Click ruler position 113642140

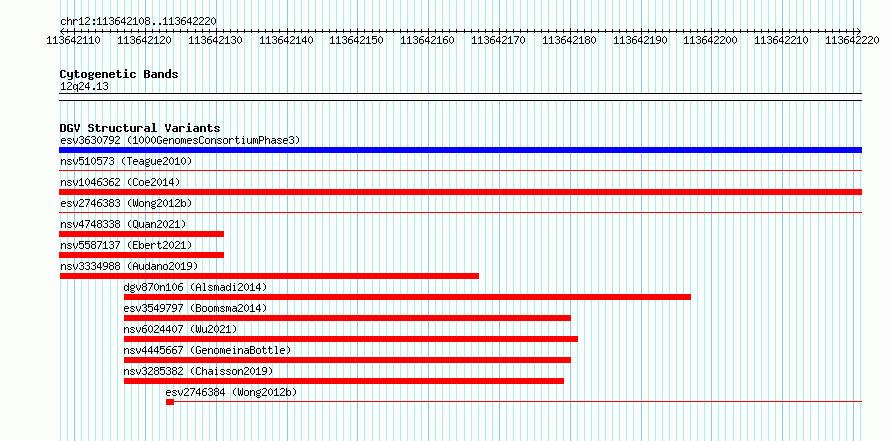click(287, 40)
